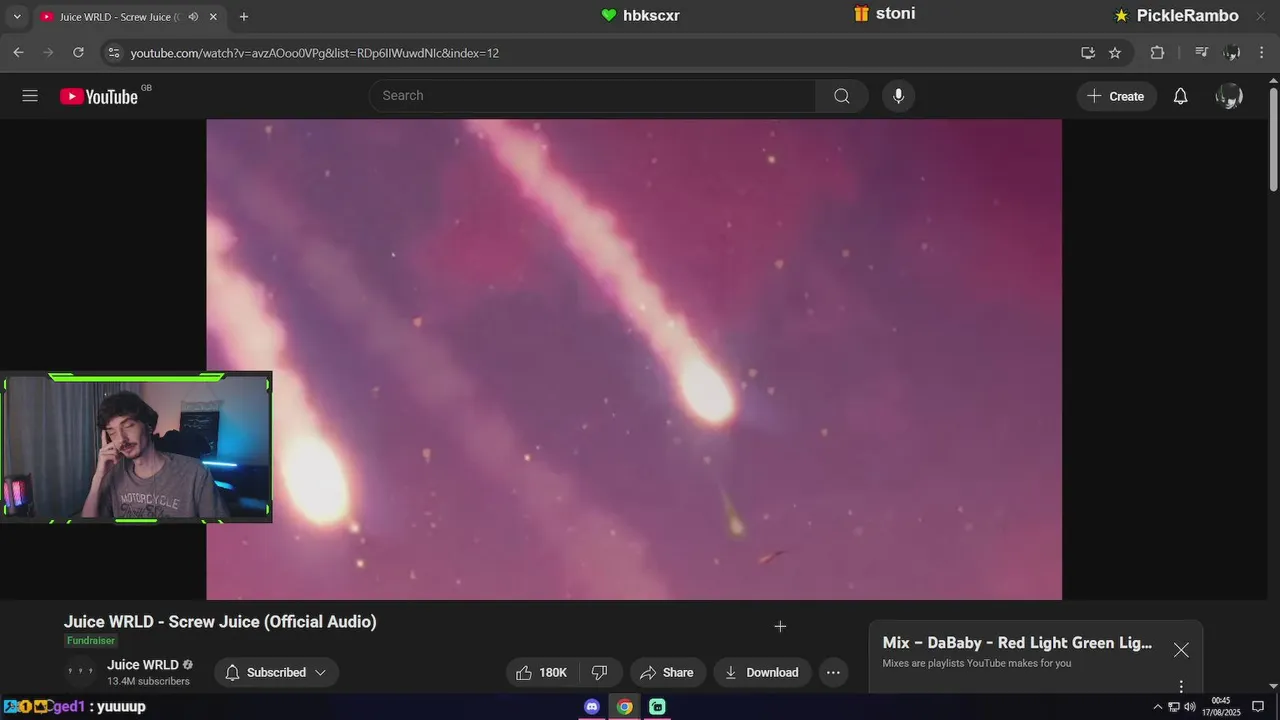Screen dimensions: 1280x720
Task: Open a new browser tab
Action: click(x=244, y=17)
